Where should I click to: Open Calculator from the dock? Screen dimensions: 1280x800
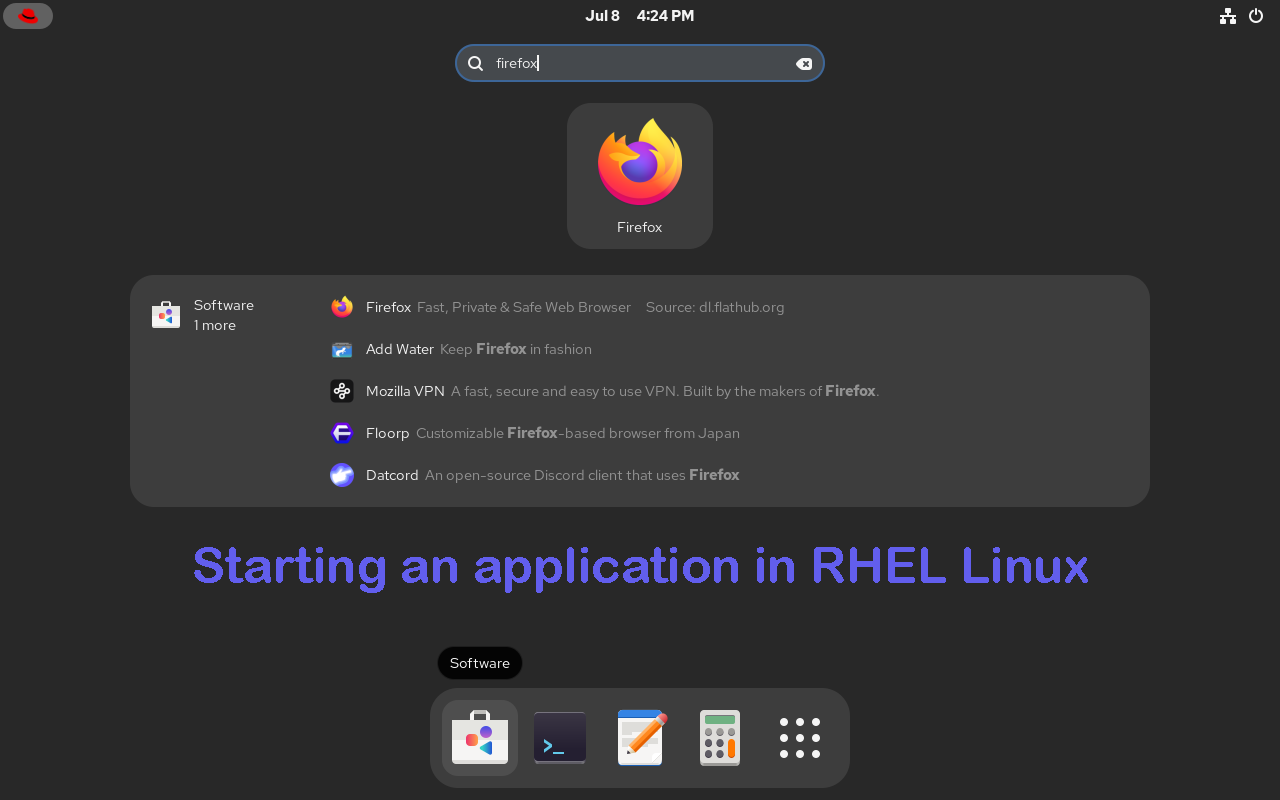[x=720, y=738]
